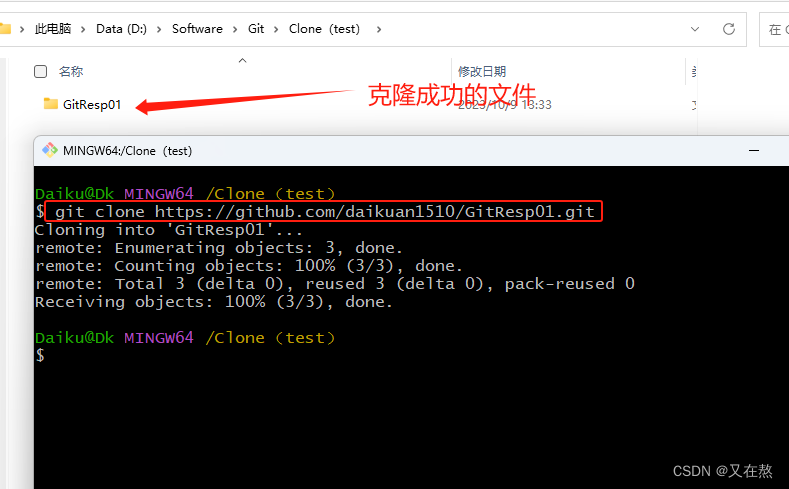
Task: Go to Data (D:) breadcrumb
Action: coord(121,29)
